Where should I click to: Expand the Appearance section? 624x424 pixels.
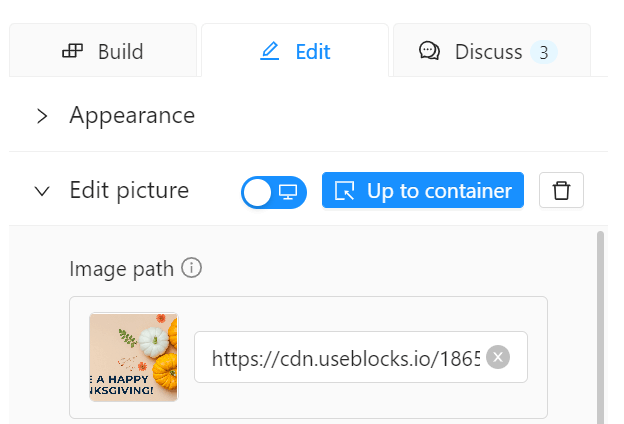42,116
